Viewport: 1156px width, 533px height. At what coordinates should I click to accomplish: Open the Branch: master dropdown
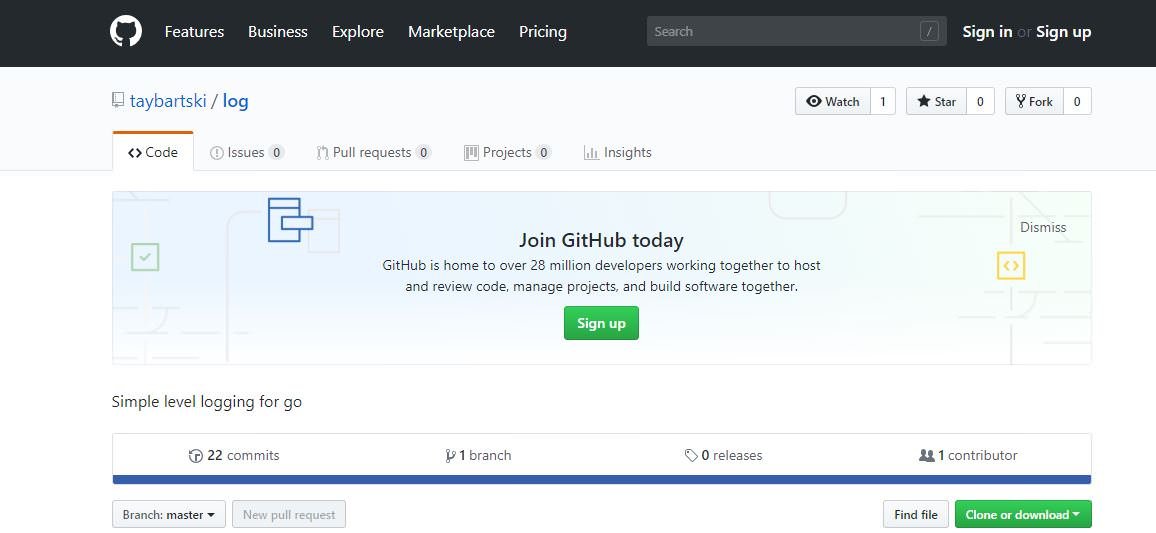(169, 515)
